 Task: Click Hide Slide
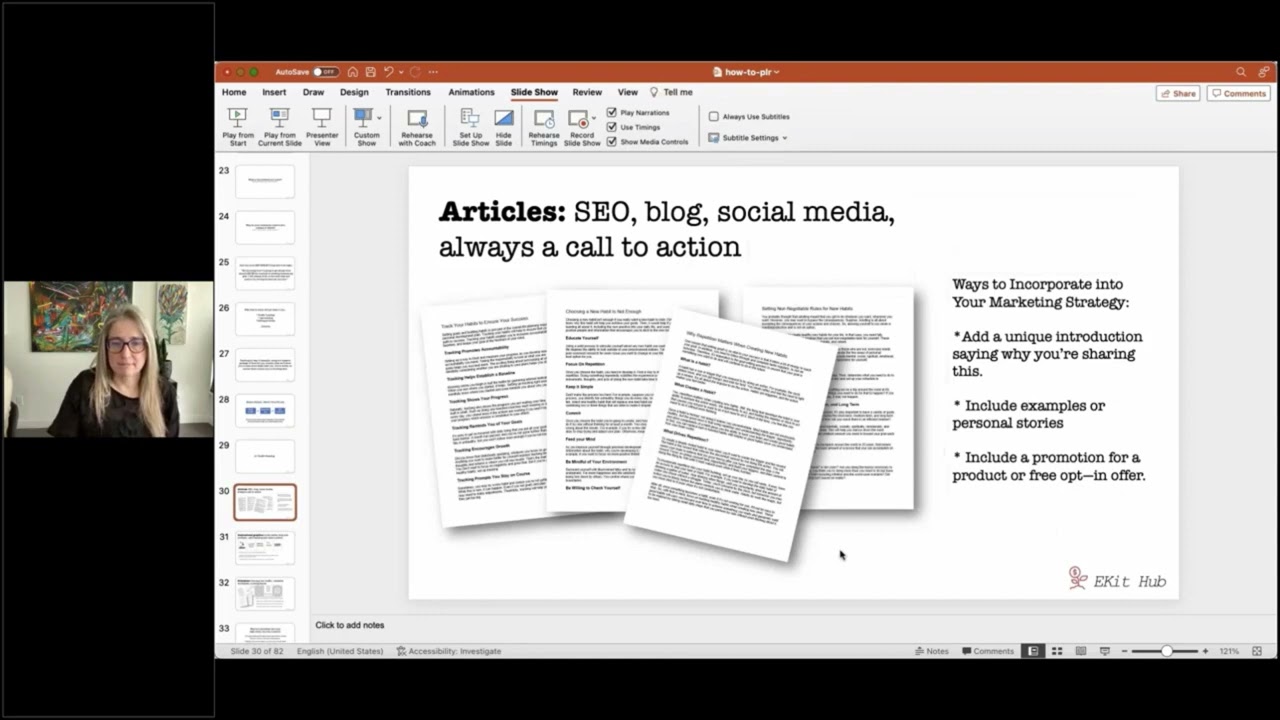pos(504,127)
